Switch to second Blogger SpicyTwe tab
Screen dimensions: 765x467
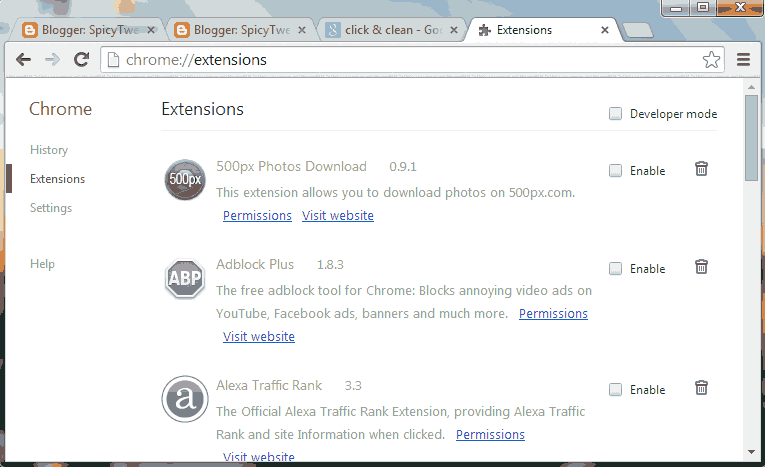[x=239, y=30]
